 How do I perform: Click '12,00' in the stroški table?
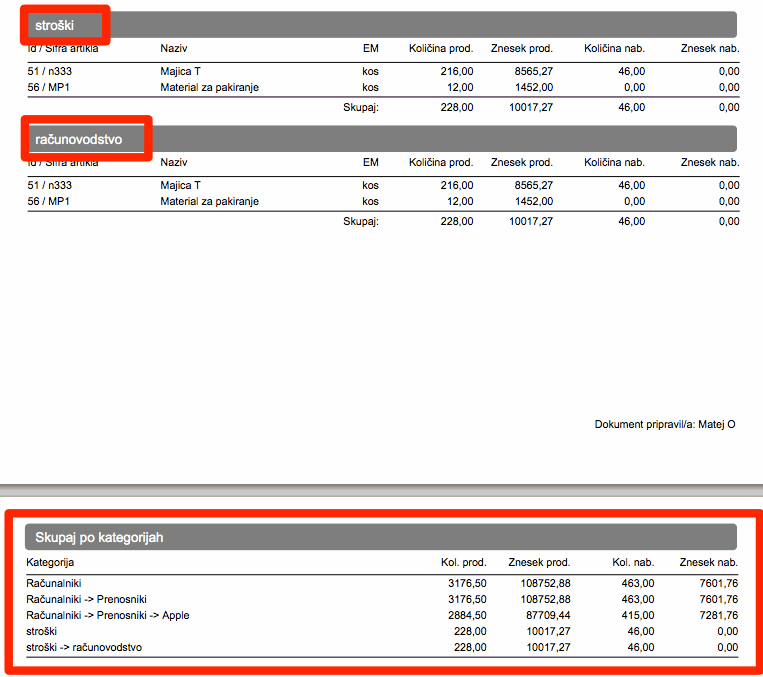[460, 87]
